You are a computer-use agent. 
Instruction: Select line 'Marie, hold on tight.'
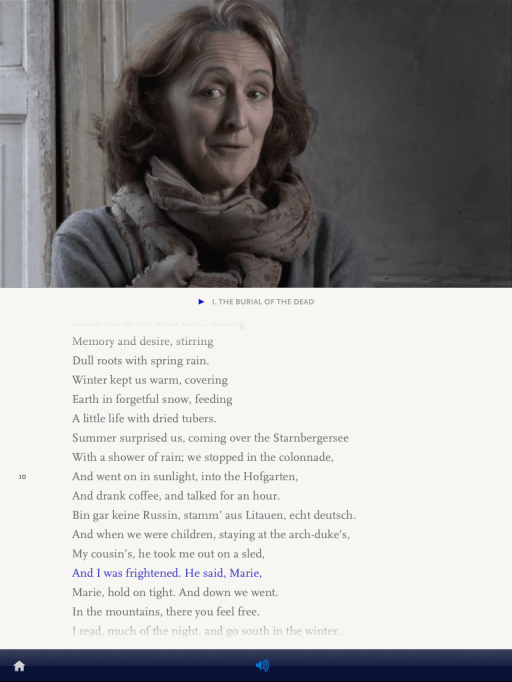(175, 592)
